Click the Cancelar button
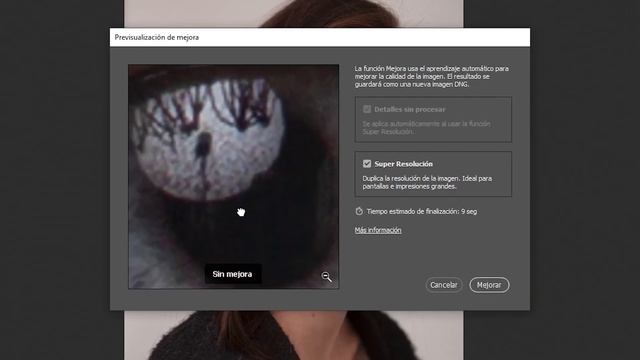The width and height of the screenshot is (640, 360). point(444,285)
